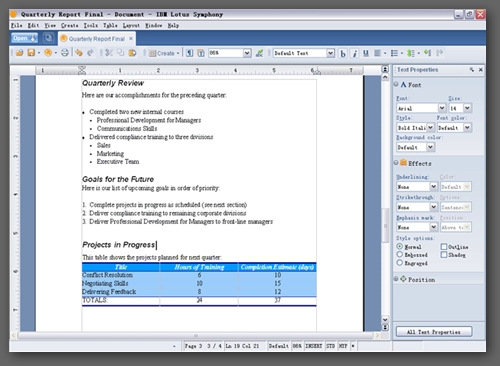This screenshot has width=500, height=366.
Task: Close the Quarterly Report Final tab
Action: 131,39
